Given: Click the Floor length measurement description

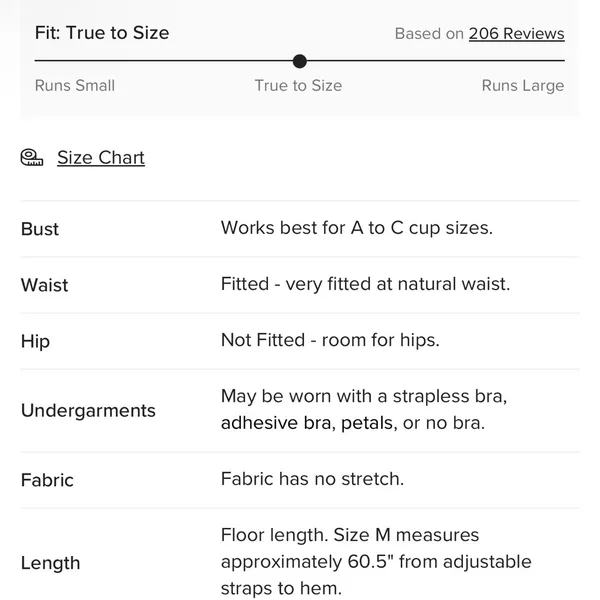Looking at the screenshot, I should pos(376,561).
